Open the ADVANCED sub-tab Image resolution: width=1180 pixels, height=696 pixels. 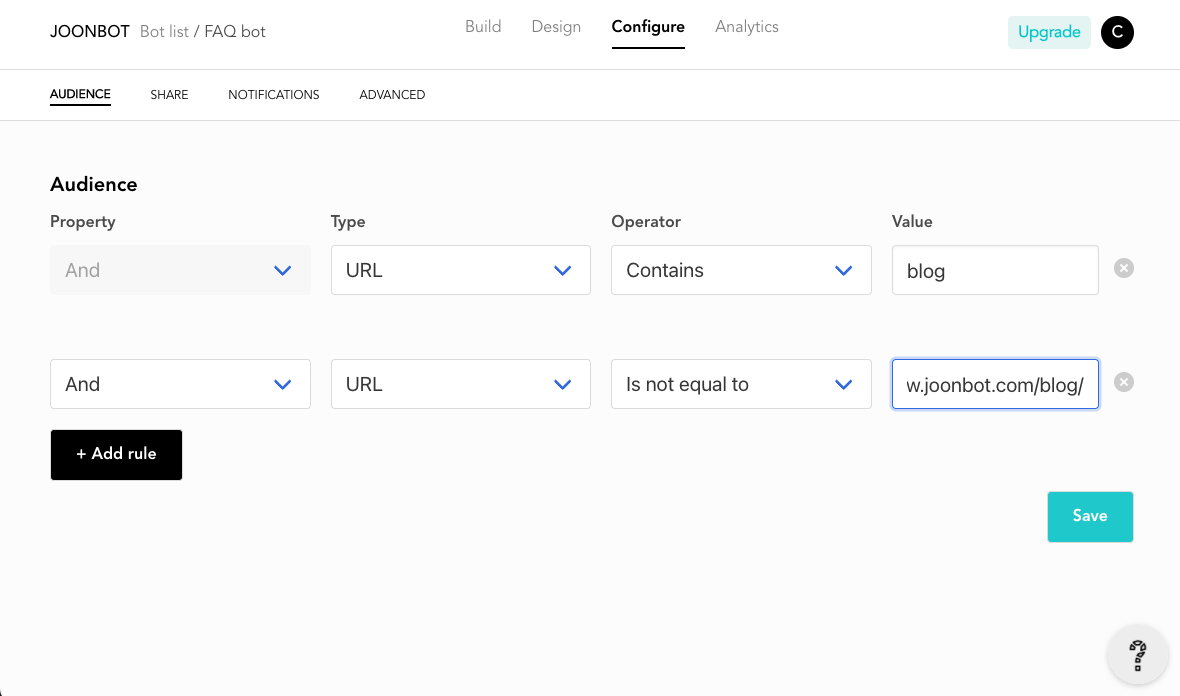(x=392, y=95)
